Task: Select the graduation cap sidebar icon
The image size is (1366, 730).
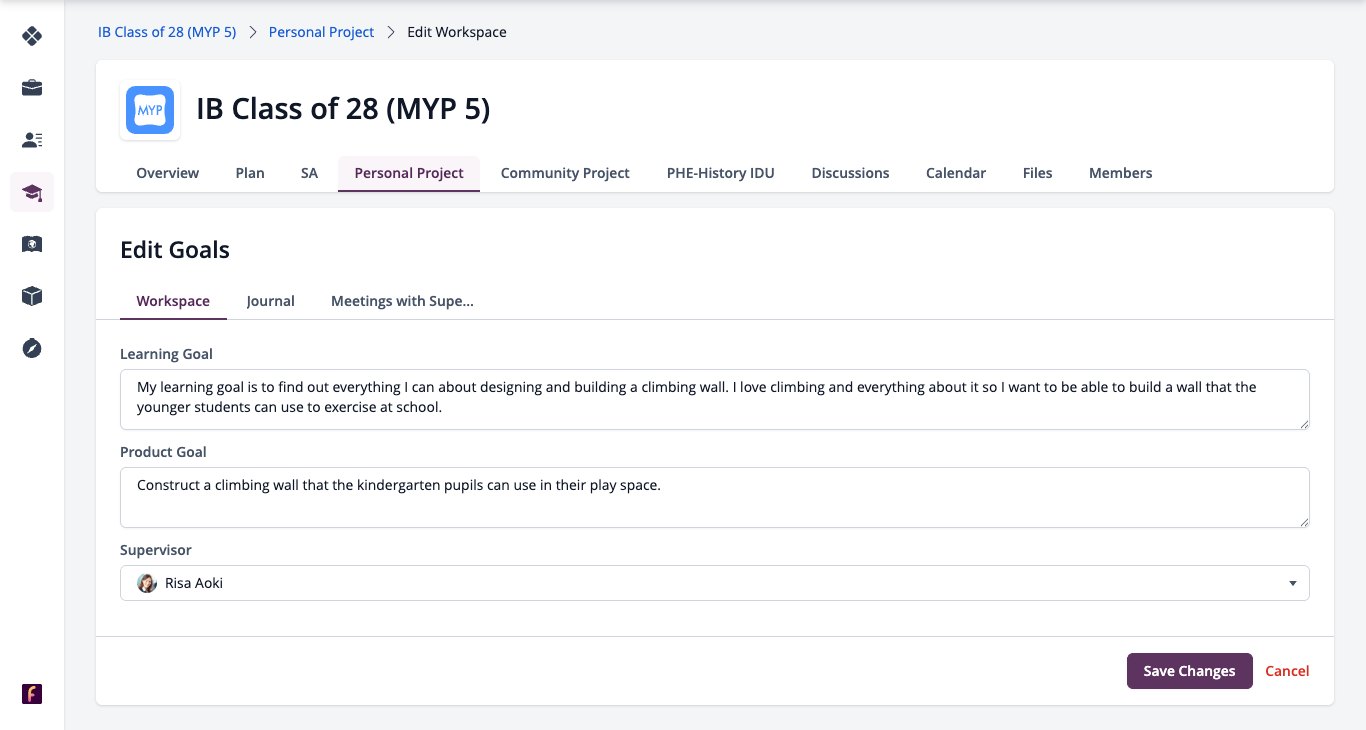Action: [x=32, y=192]
